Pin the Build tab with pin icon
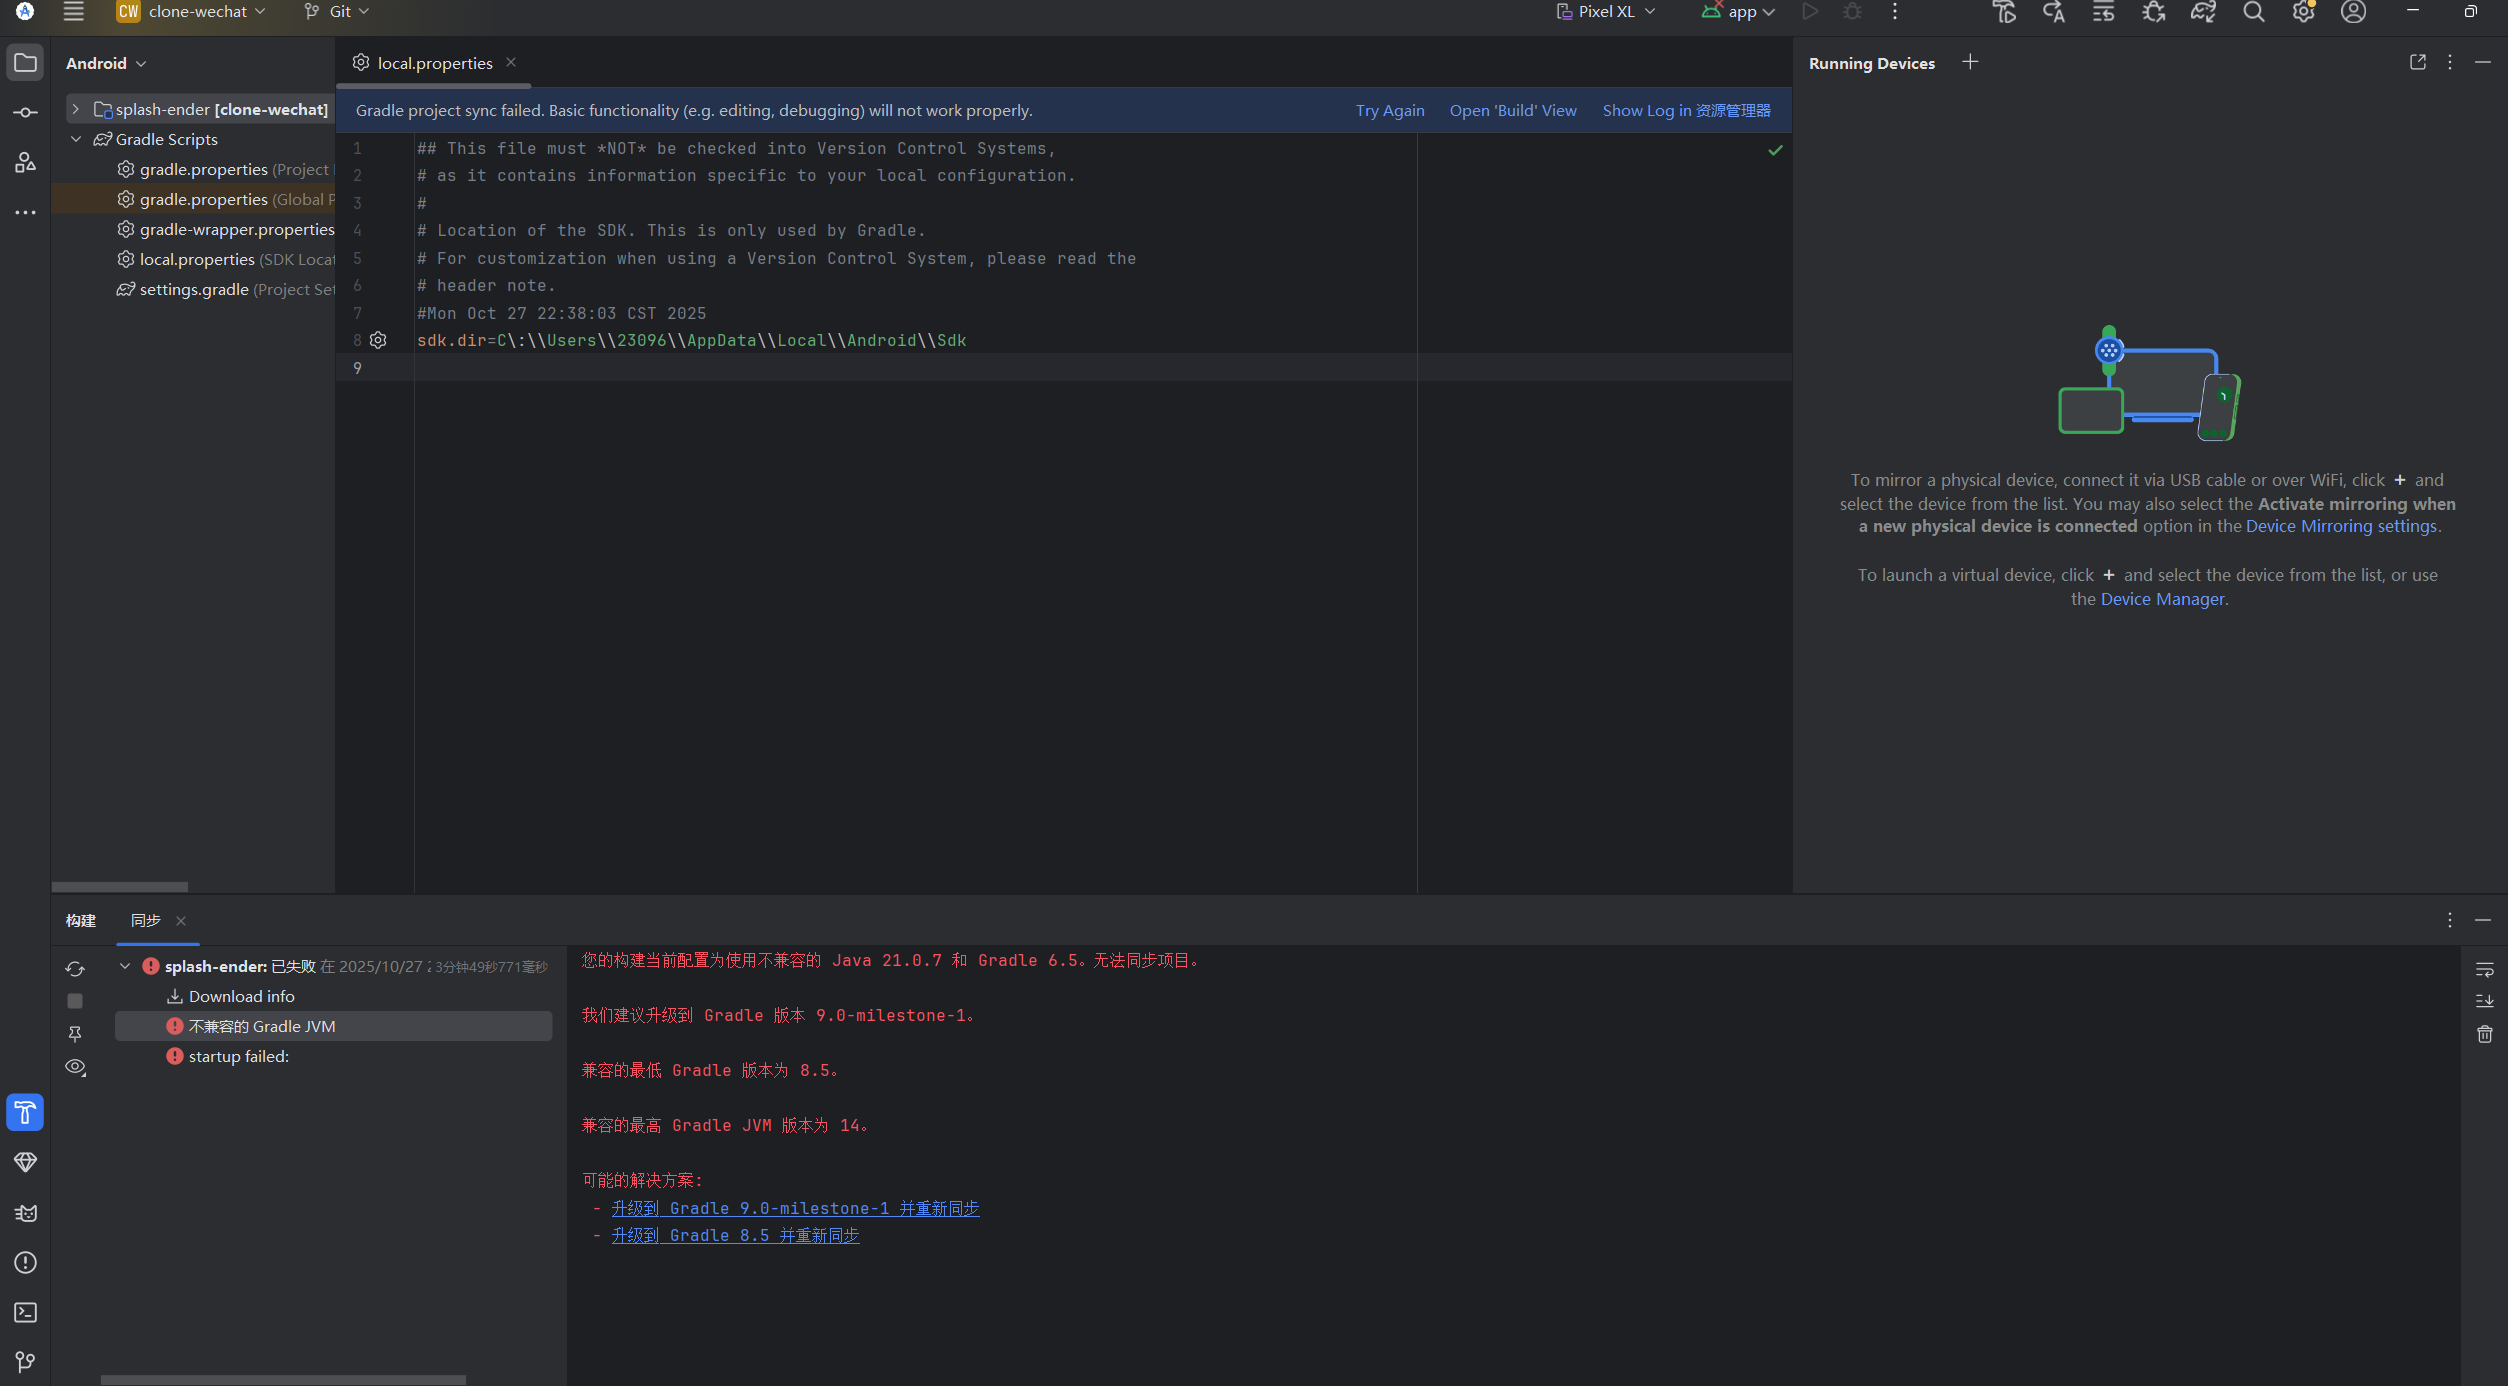Image resolution: width=2508 pixels, height=1386 pixels. tap(75, 1033)
